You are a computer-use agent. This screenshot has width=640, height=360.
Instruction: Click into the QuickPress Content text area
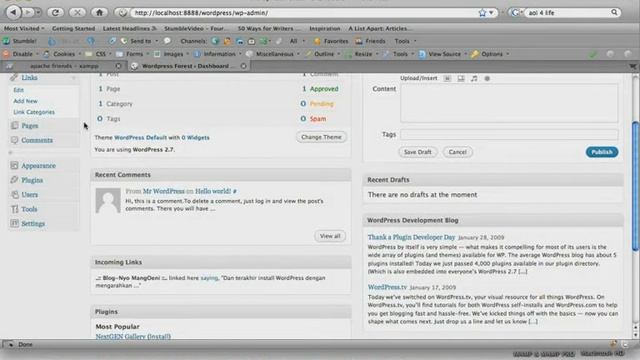click(x=509, y=103)
